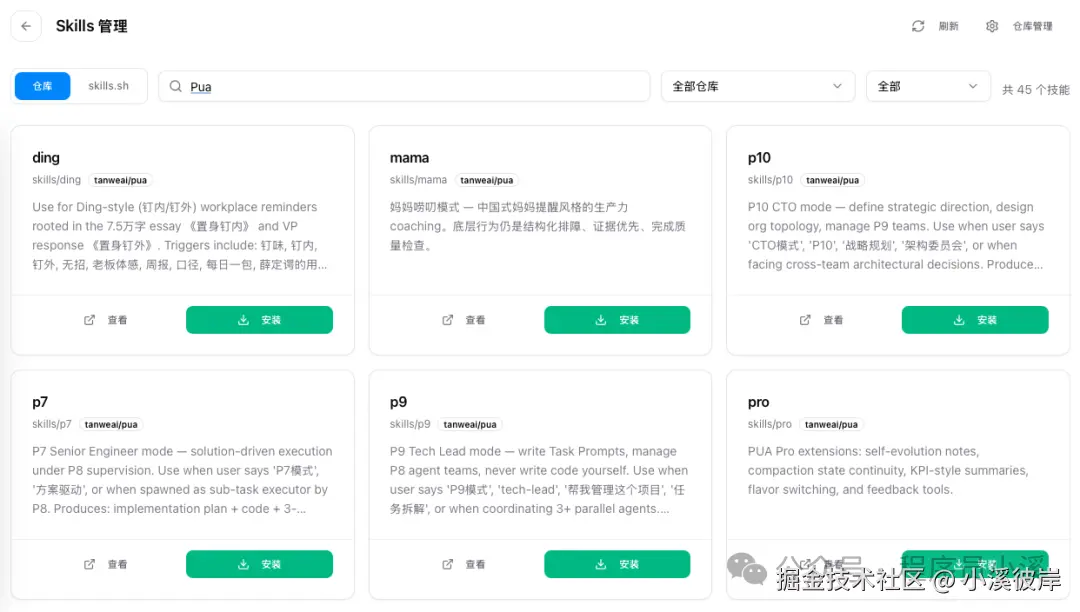
Task: Click download icon in p10 install button
Action: point(959,320)
